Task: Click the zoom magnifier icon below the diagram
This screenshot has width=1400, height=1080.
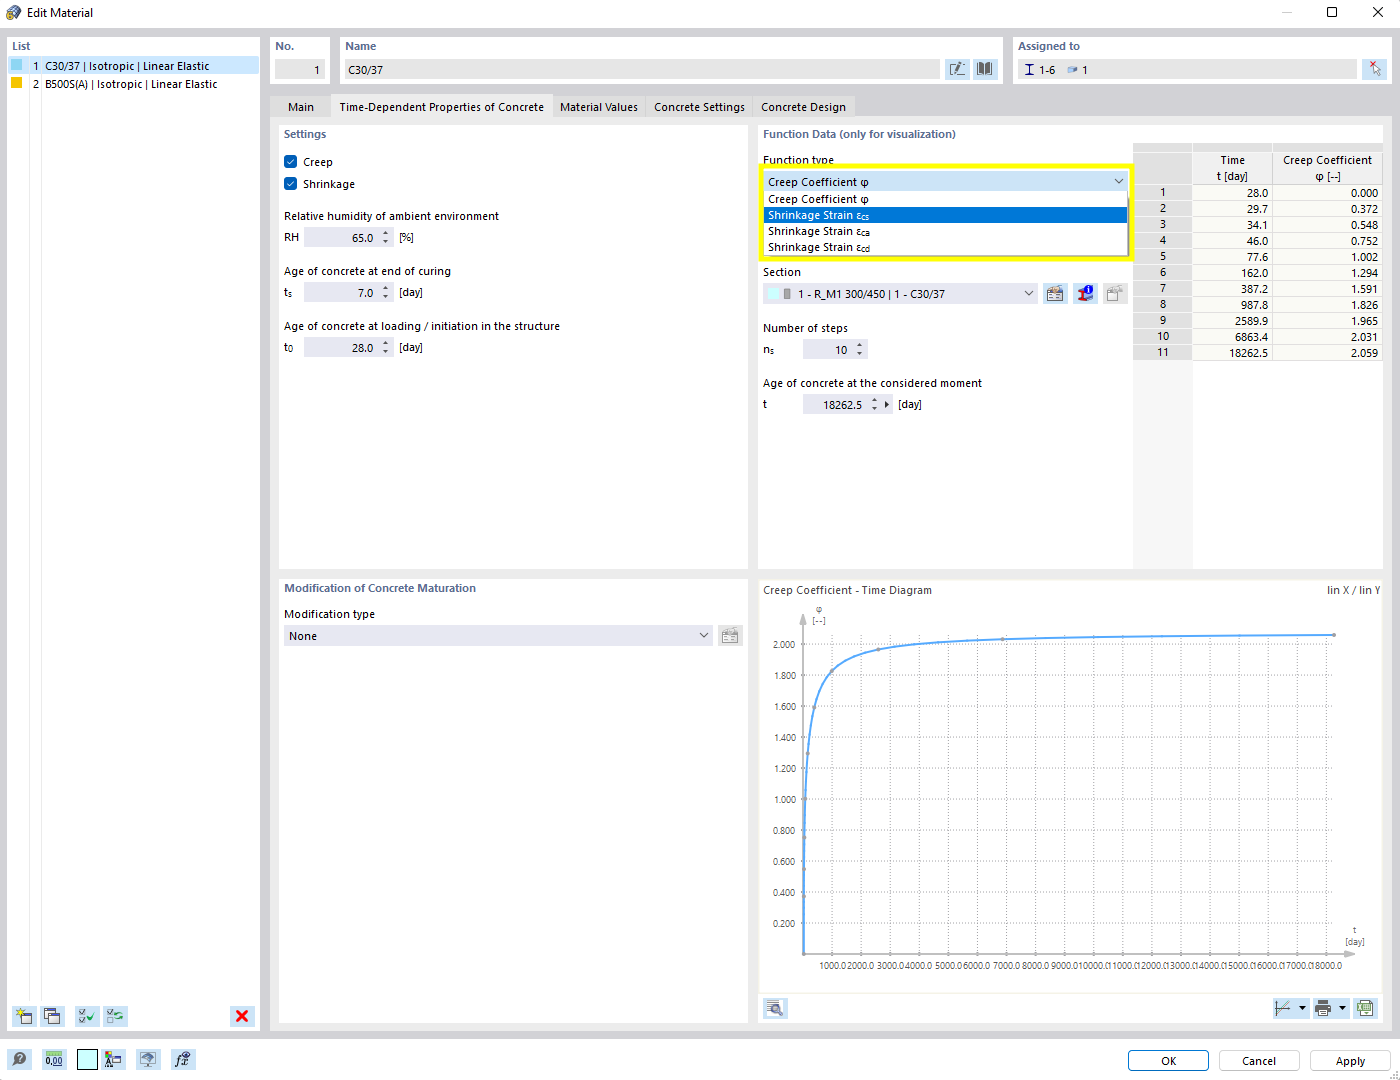Action: point(774,1008)
